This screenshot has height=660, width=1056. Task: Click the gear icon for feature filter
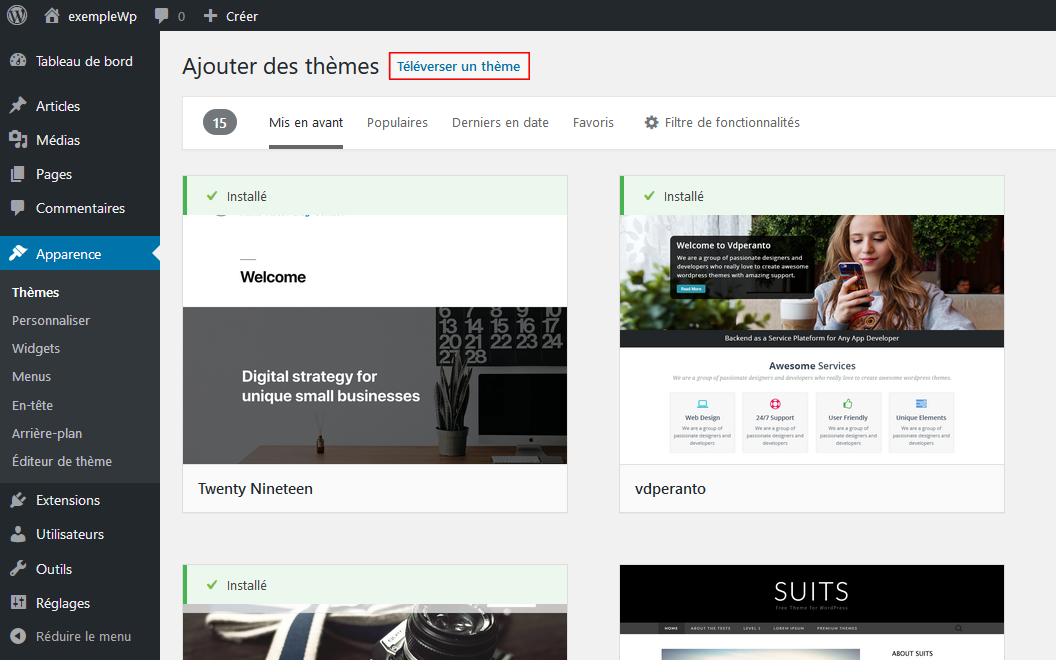(x=651, y=123)
